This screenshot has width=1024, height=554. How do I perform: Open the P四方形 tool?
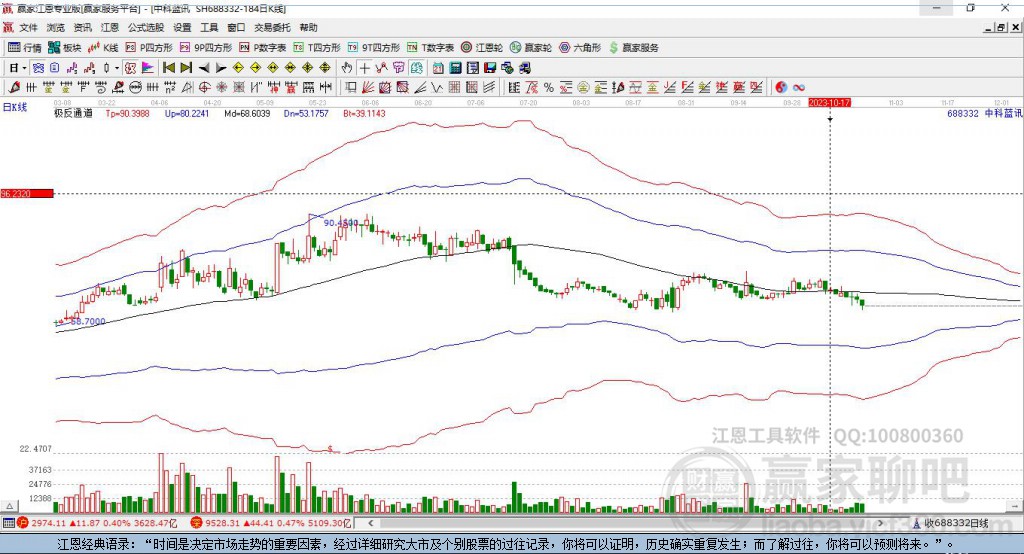[149, 48]
